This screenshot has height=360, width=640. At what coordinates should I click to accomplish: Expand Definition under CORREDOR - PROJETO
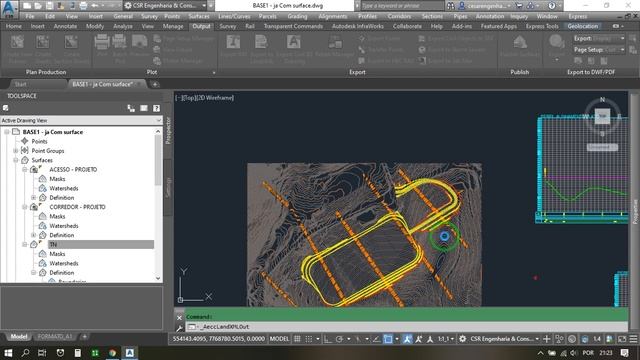33,235
